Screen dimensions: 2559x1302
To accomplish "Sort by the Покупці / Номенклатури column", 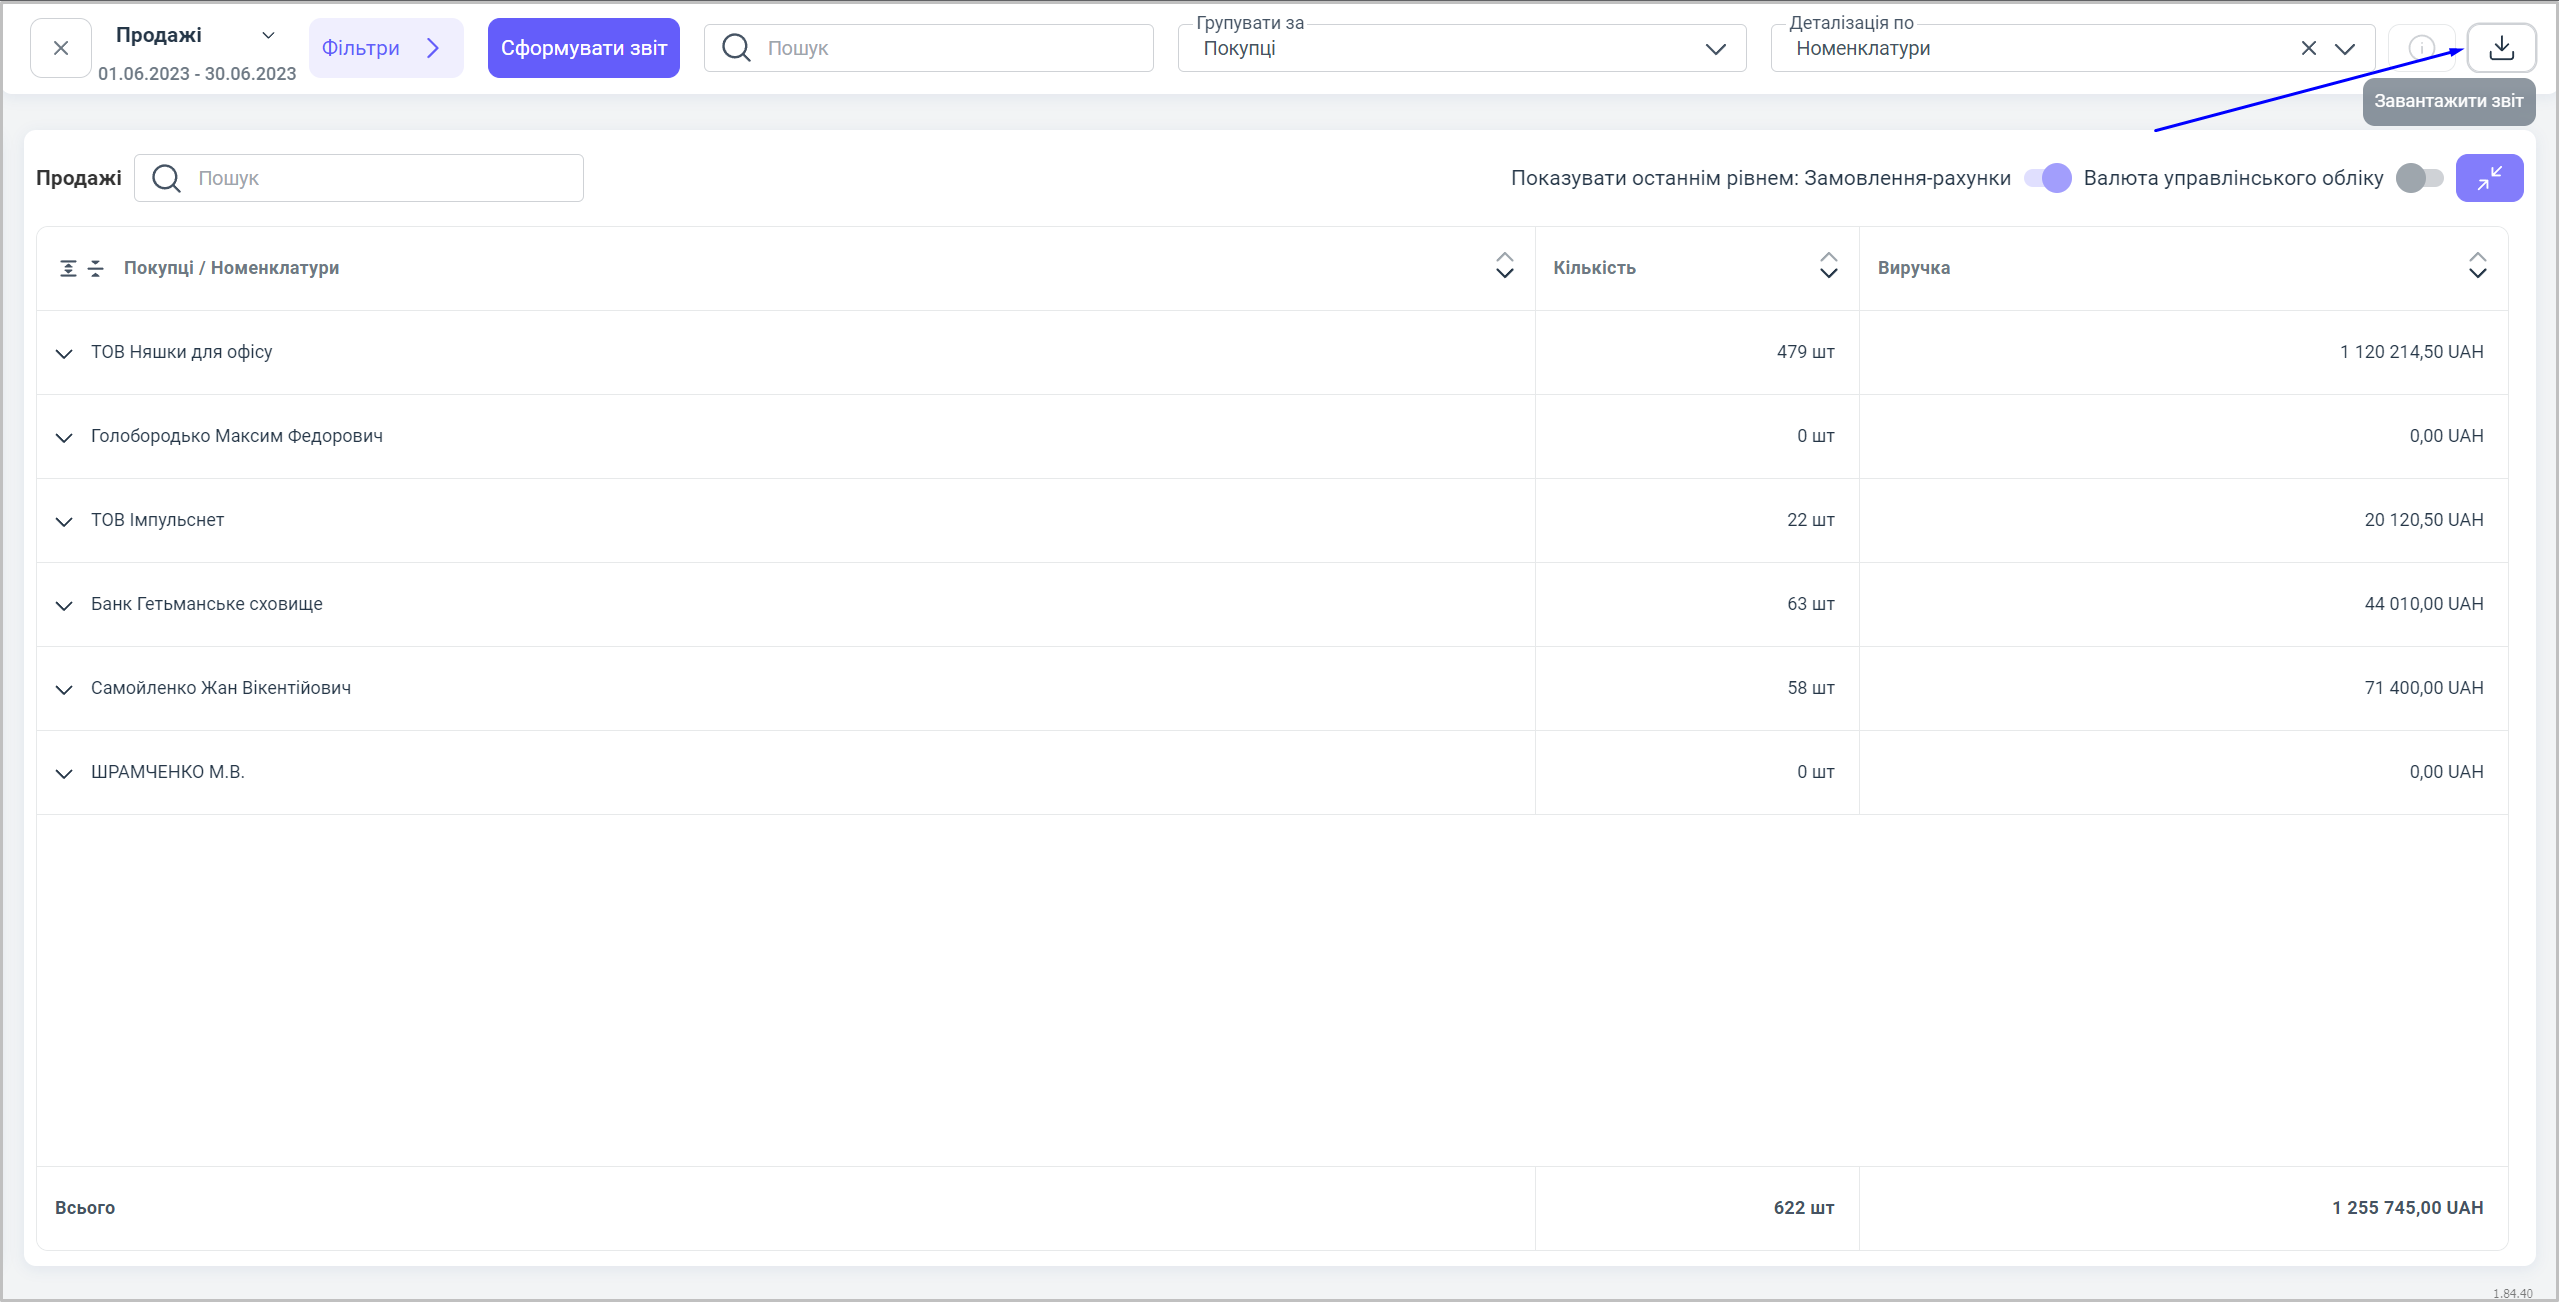I will [x=1503, y=266].
